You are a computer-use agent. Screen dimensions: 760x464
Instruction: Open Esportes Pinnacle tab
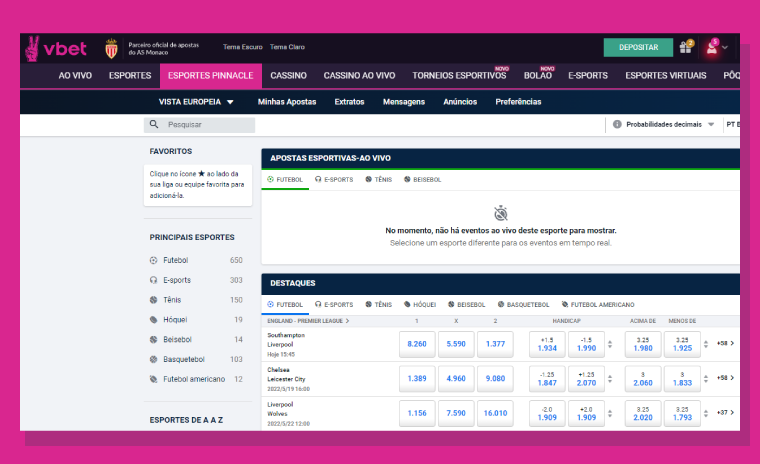click(211, 76)
